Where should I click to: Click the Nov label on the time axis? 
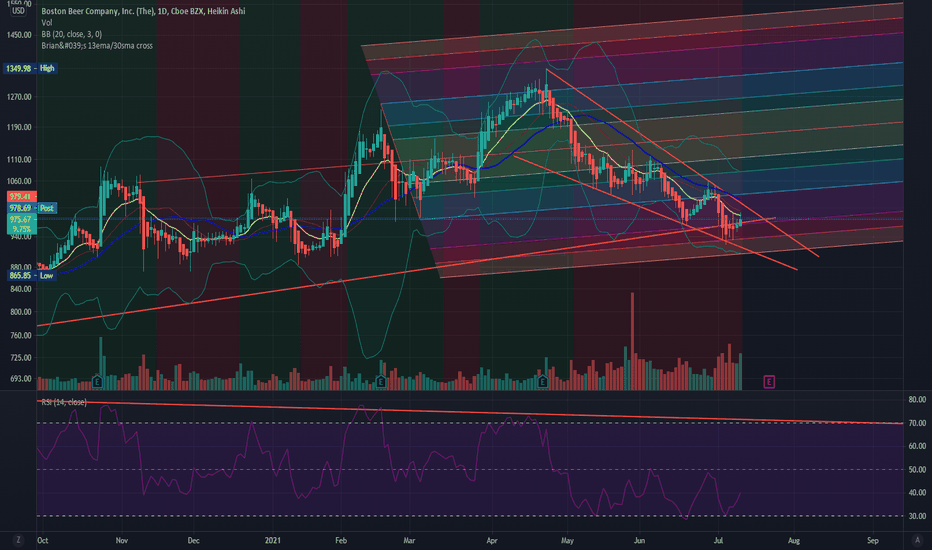[121, 540]
